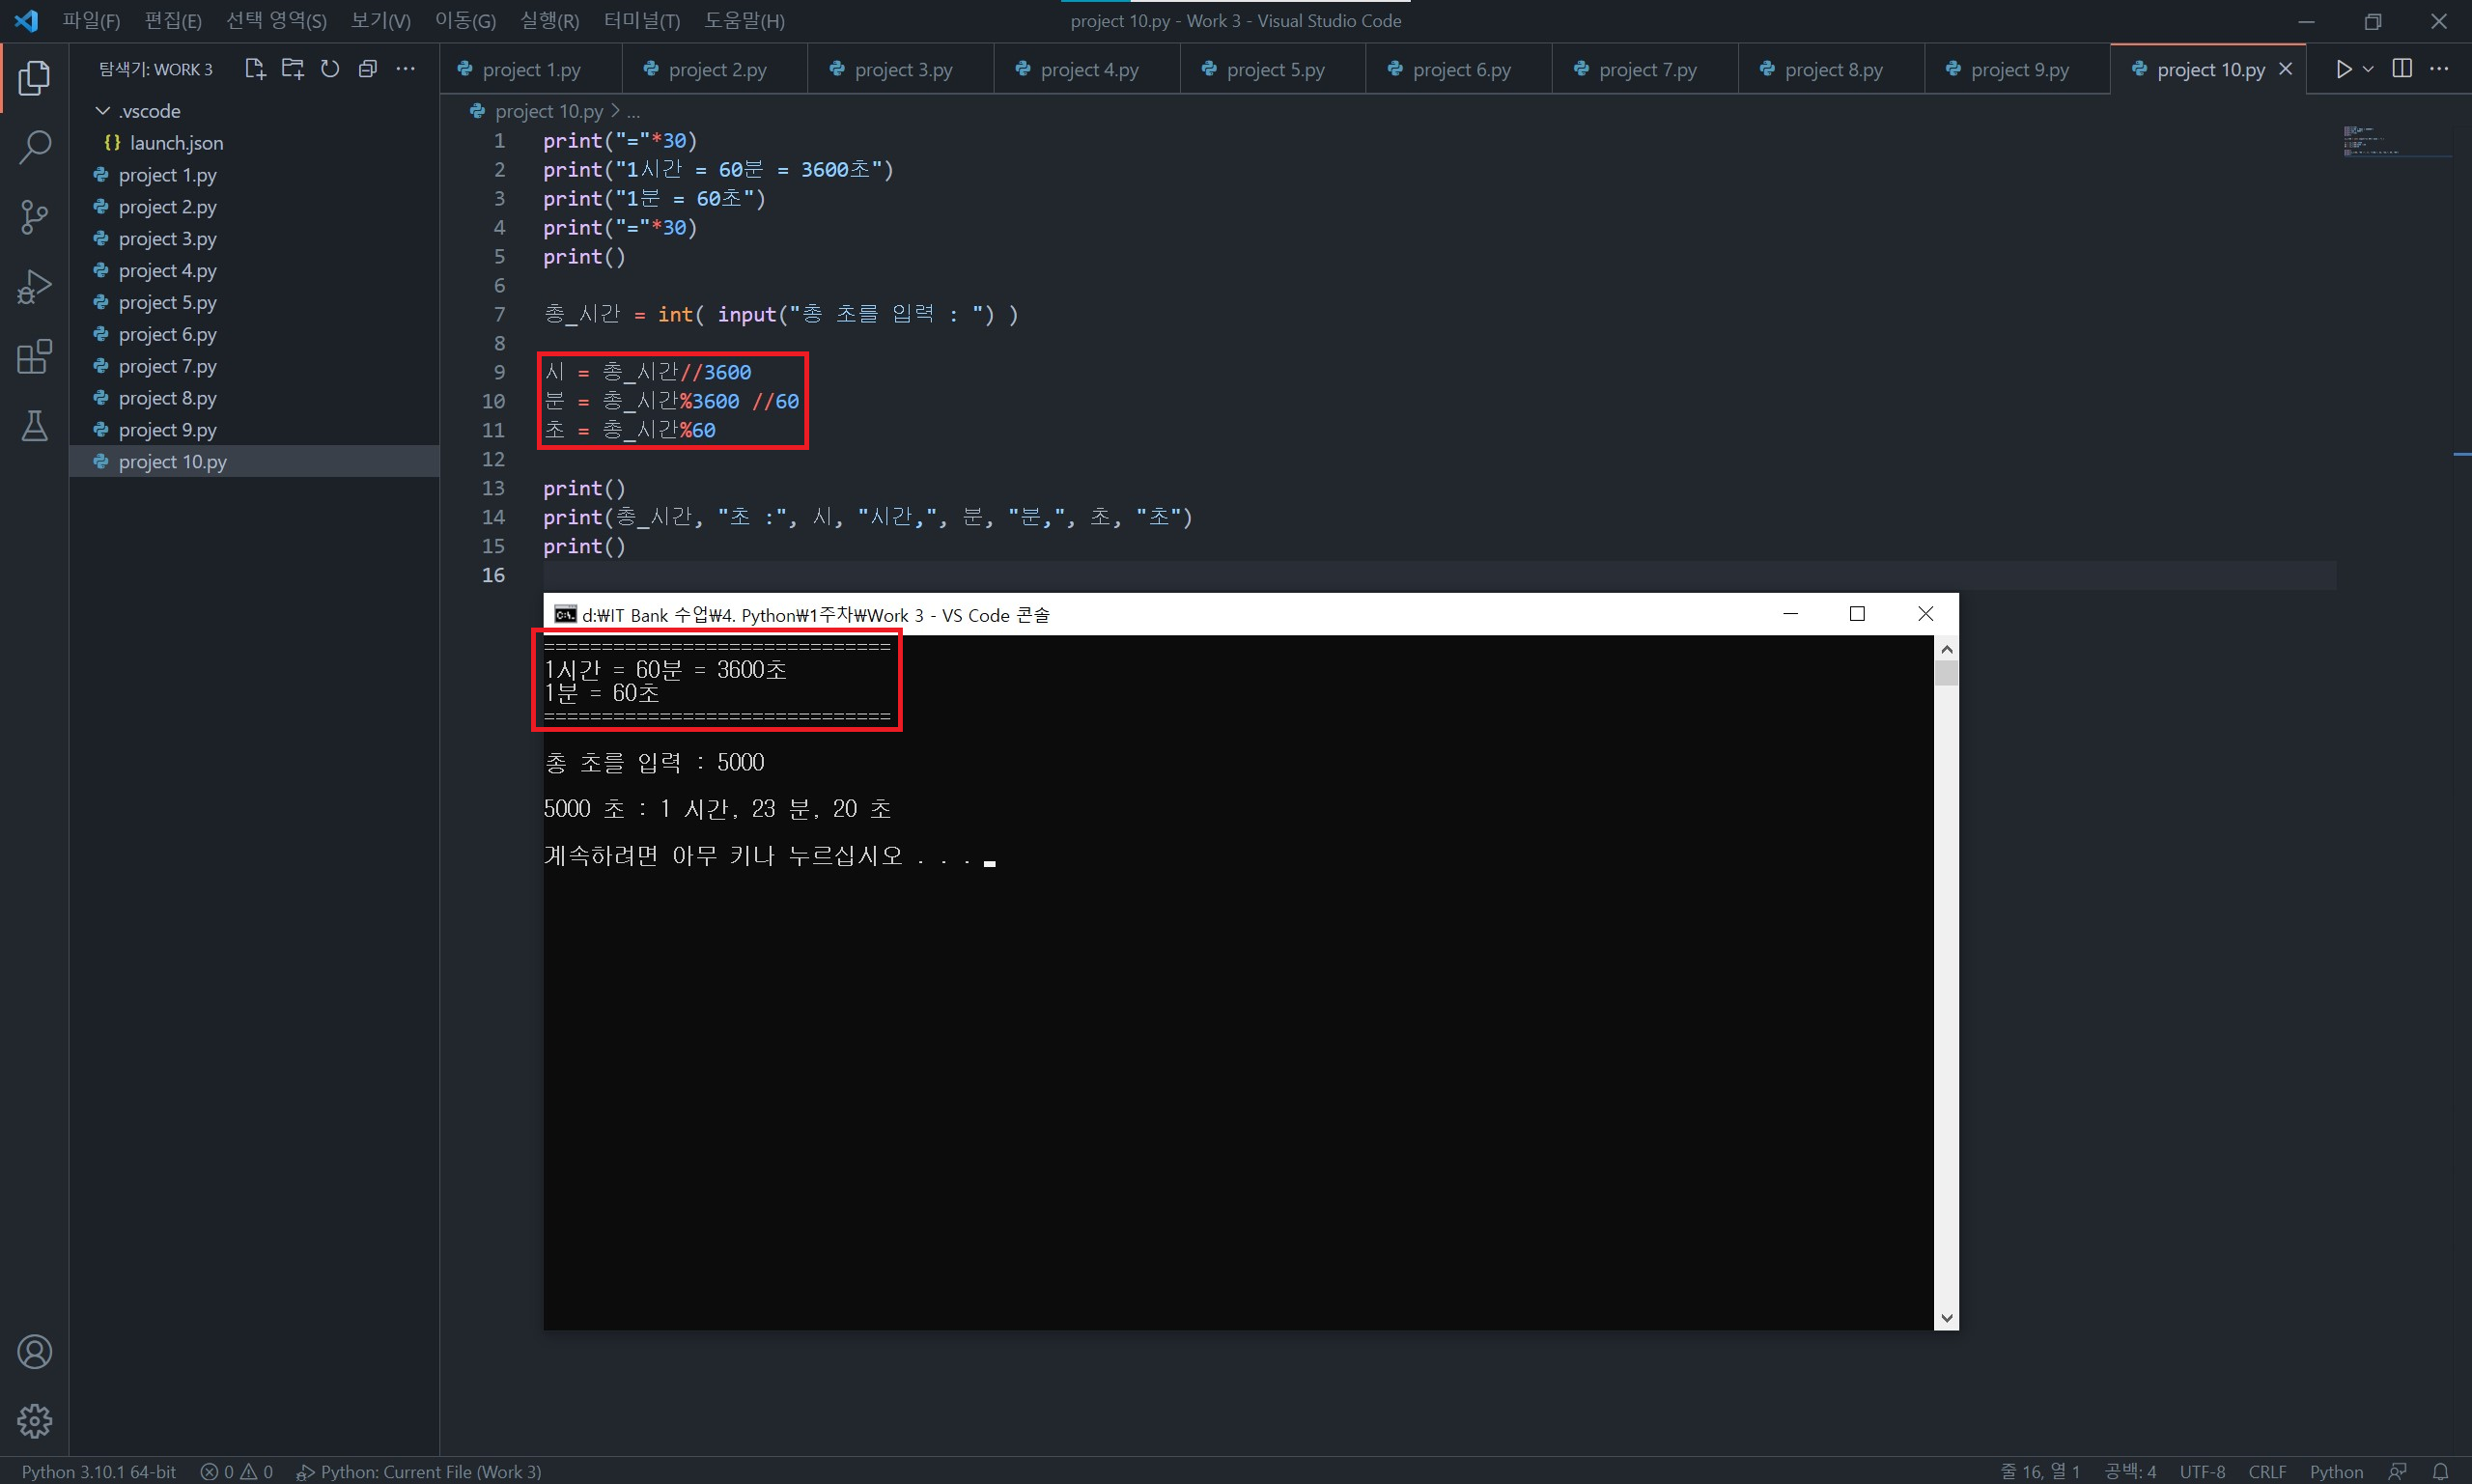Screen dimensions: 2472x1484
Task: Open the Manage gear menu
Action: 34,1420
